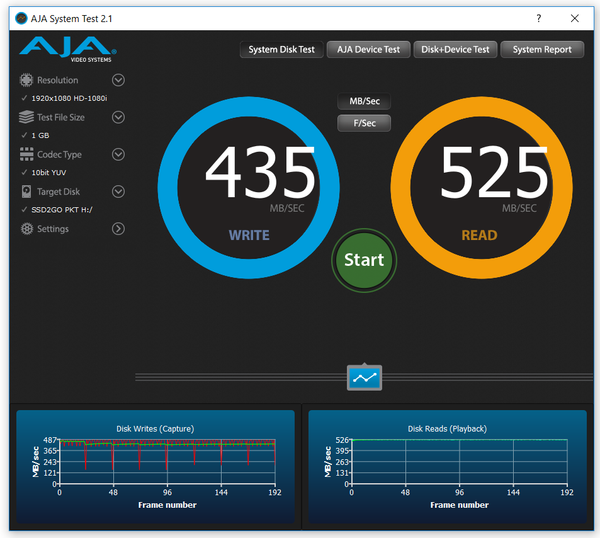Image resolution: width=600 pixels, height=538 pixels.
Task: Select the checked 1 GB file size
Action: [35, 135]
